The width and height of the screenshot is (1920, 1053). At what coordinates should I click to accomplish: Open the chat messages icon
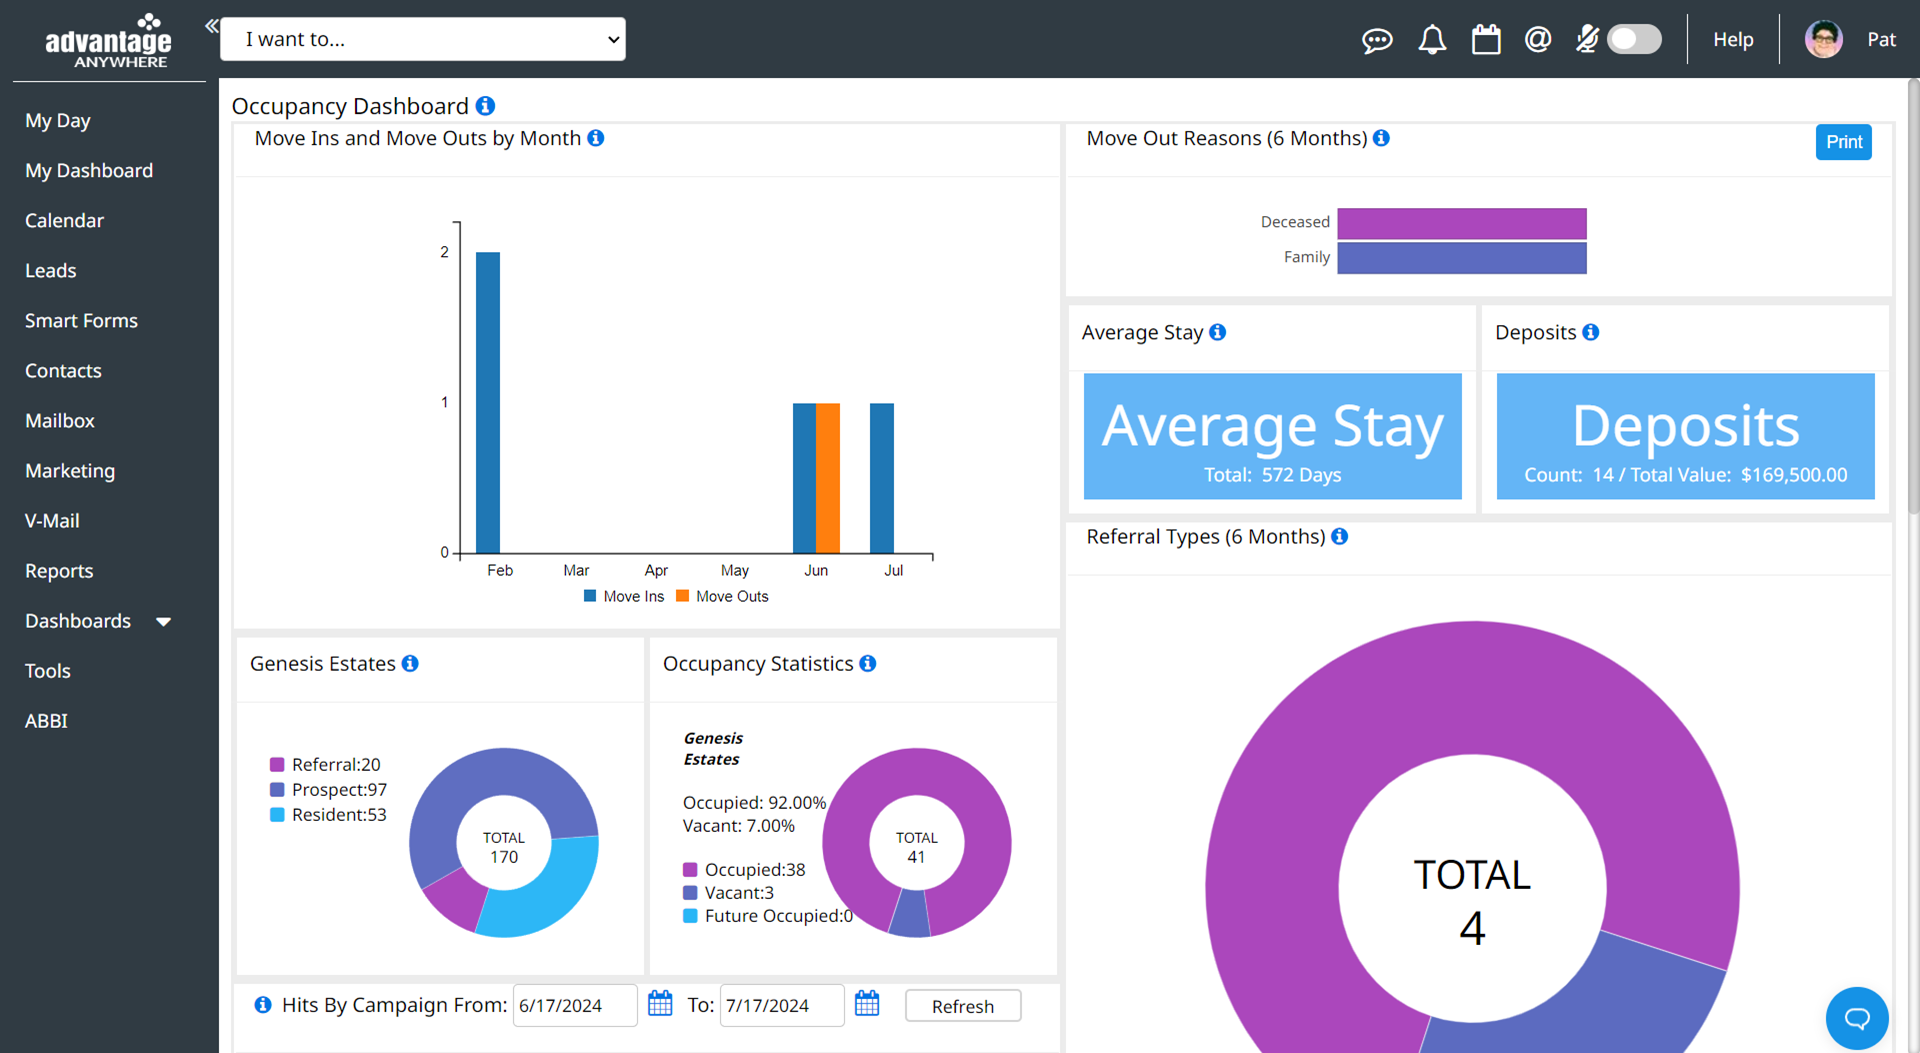coord(1377,40)
